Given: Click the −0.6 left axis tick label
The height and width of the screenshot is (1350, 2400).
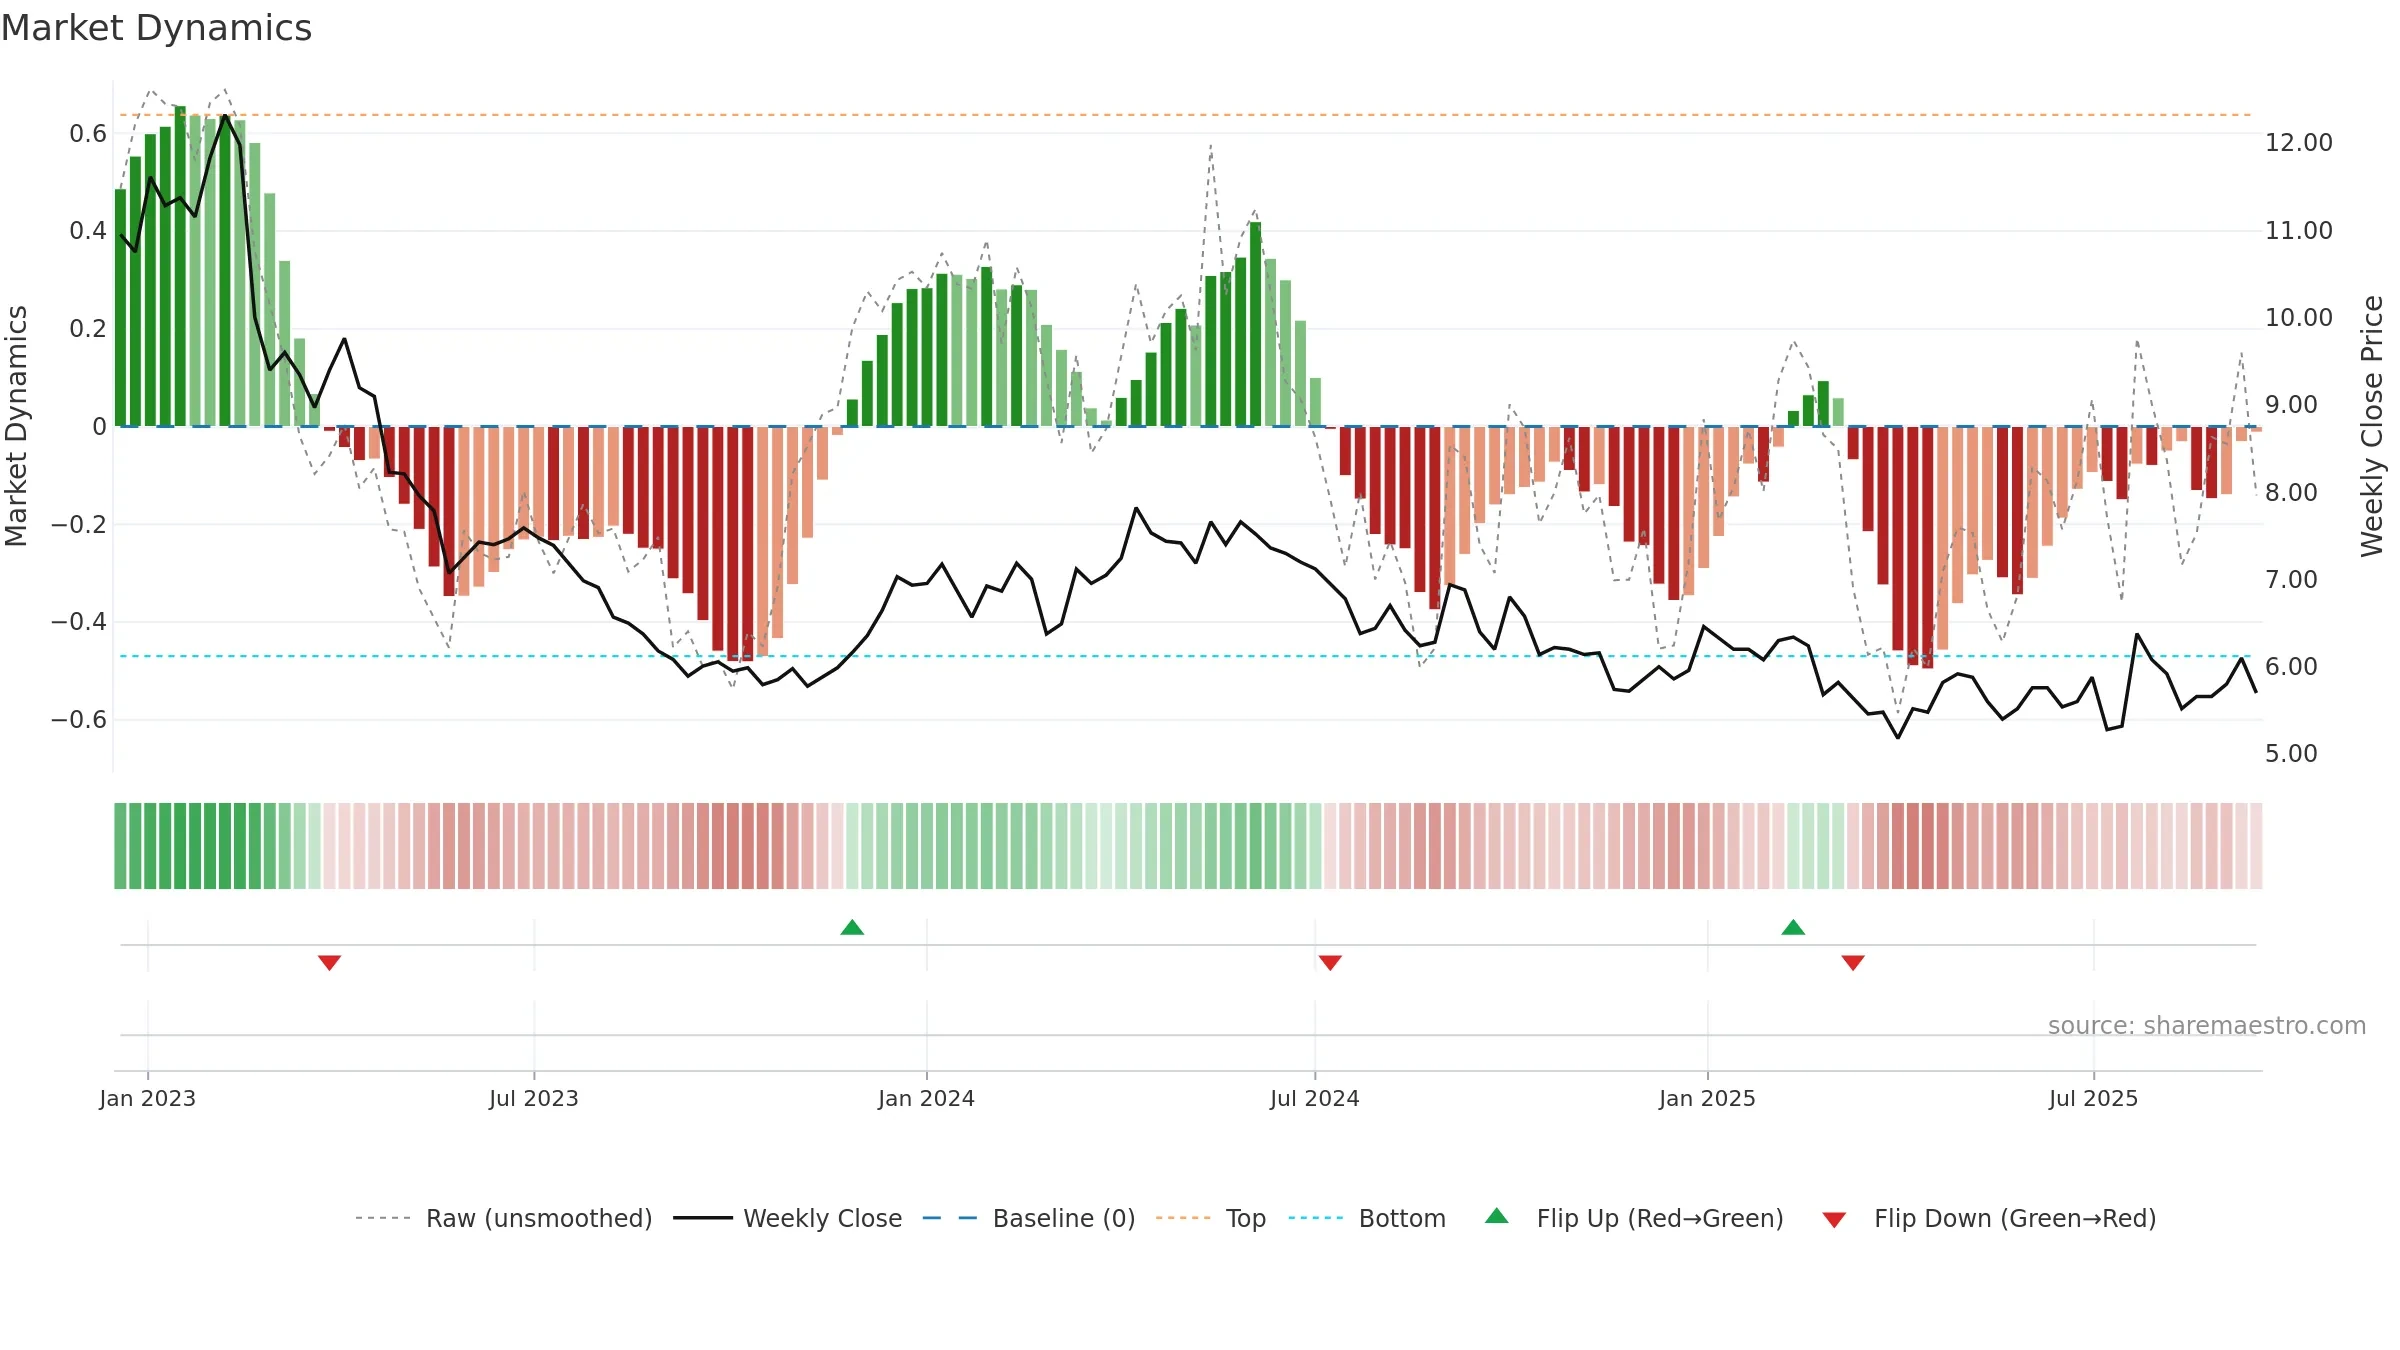Looking at the screenshot, I should click(79, 720).
